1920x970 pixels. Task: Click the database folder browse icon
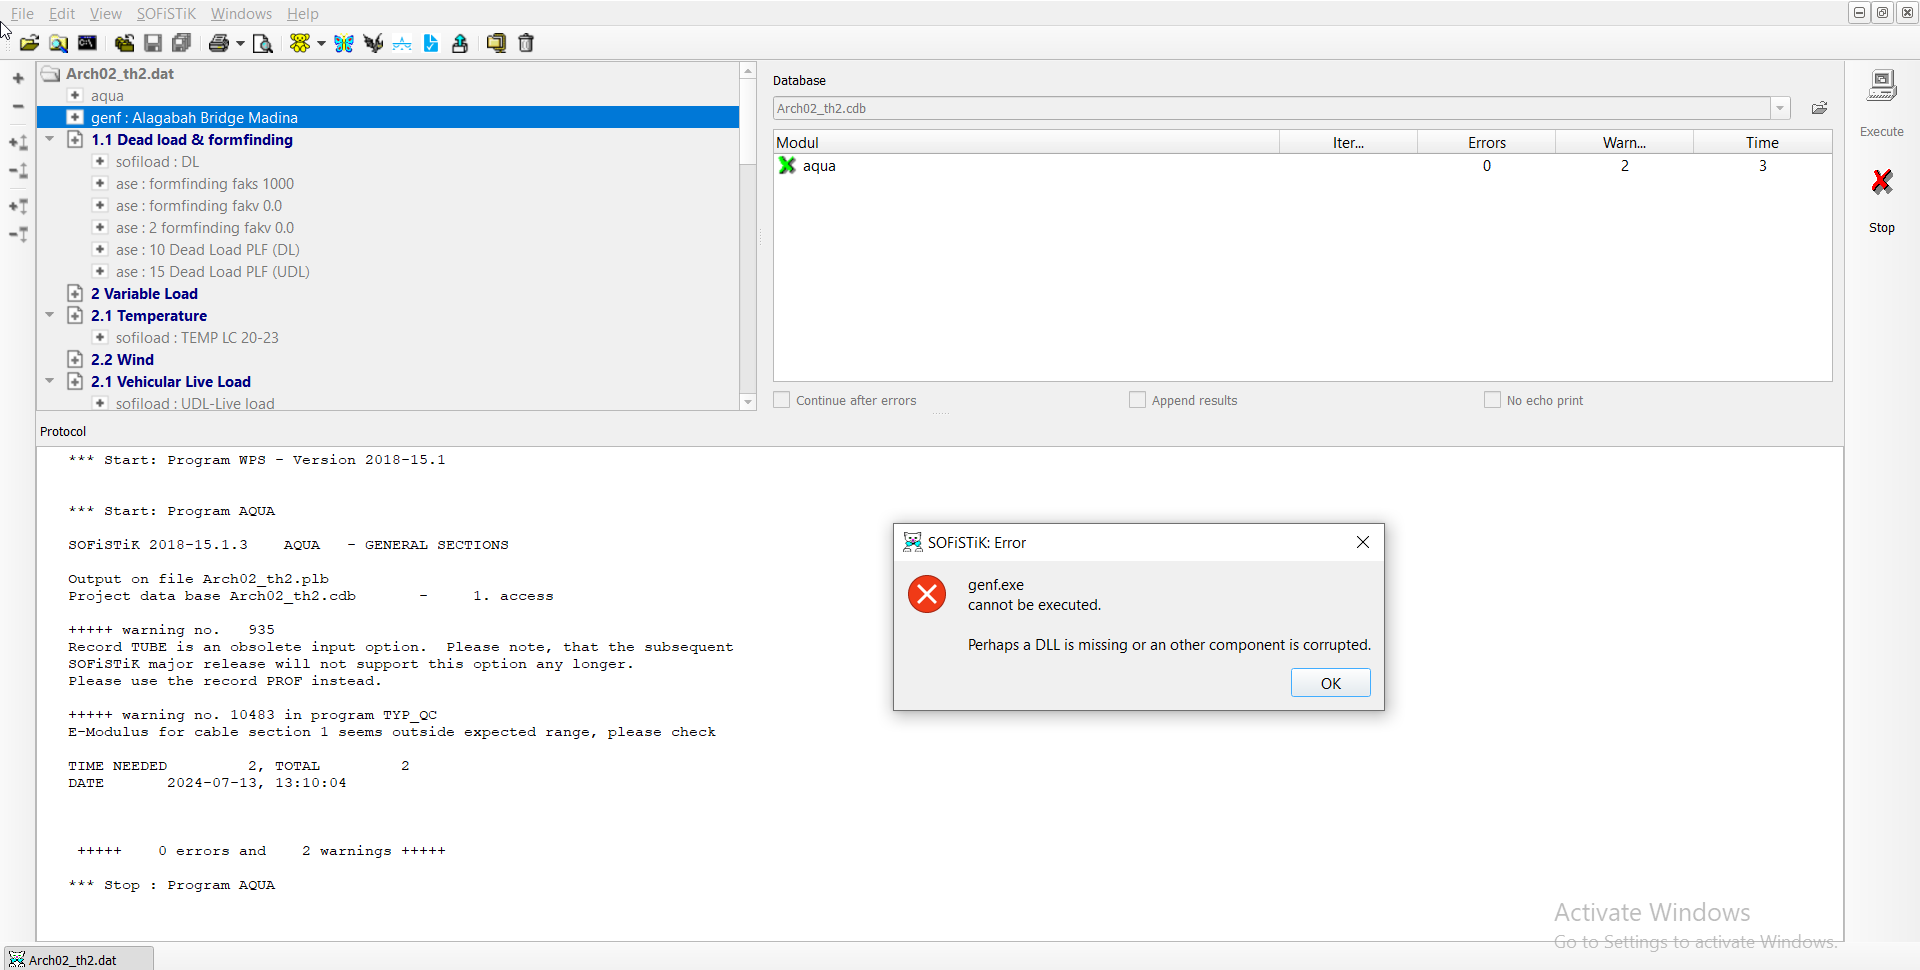[x=1820, y=108]
